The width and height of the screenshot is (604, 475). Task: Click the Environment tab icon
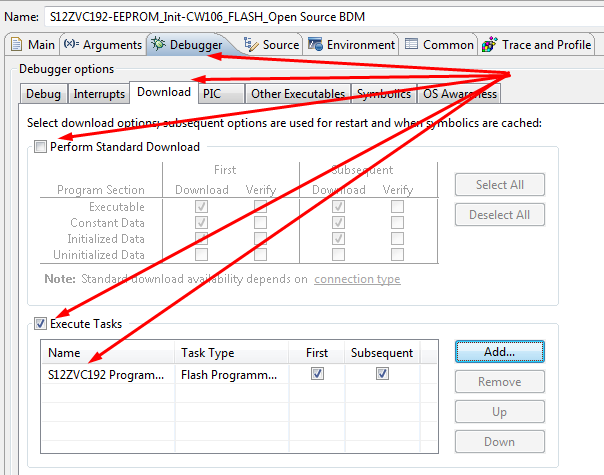pos(315,44)
